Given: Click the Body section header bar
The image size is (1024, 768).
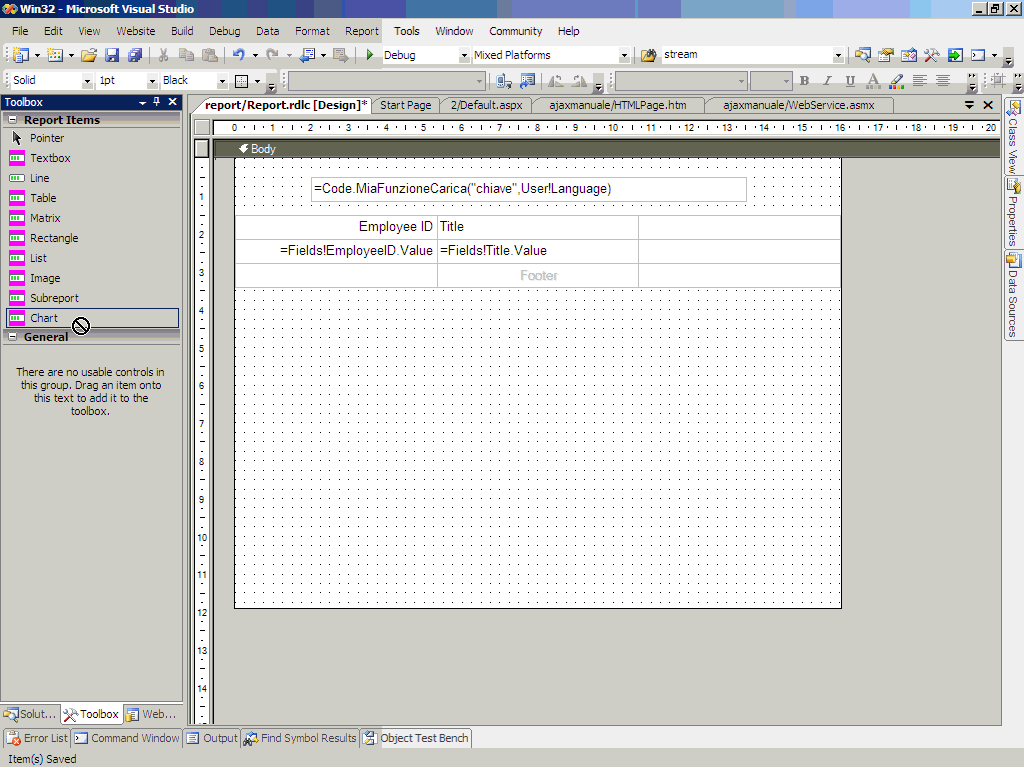Looking at the screenshot, I should (607, 149).
